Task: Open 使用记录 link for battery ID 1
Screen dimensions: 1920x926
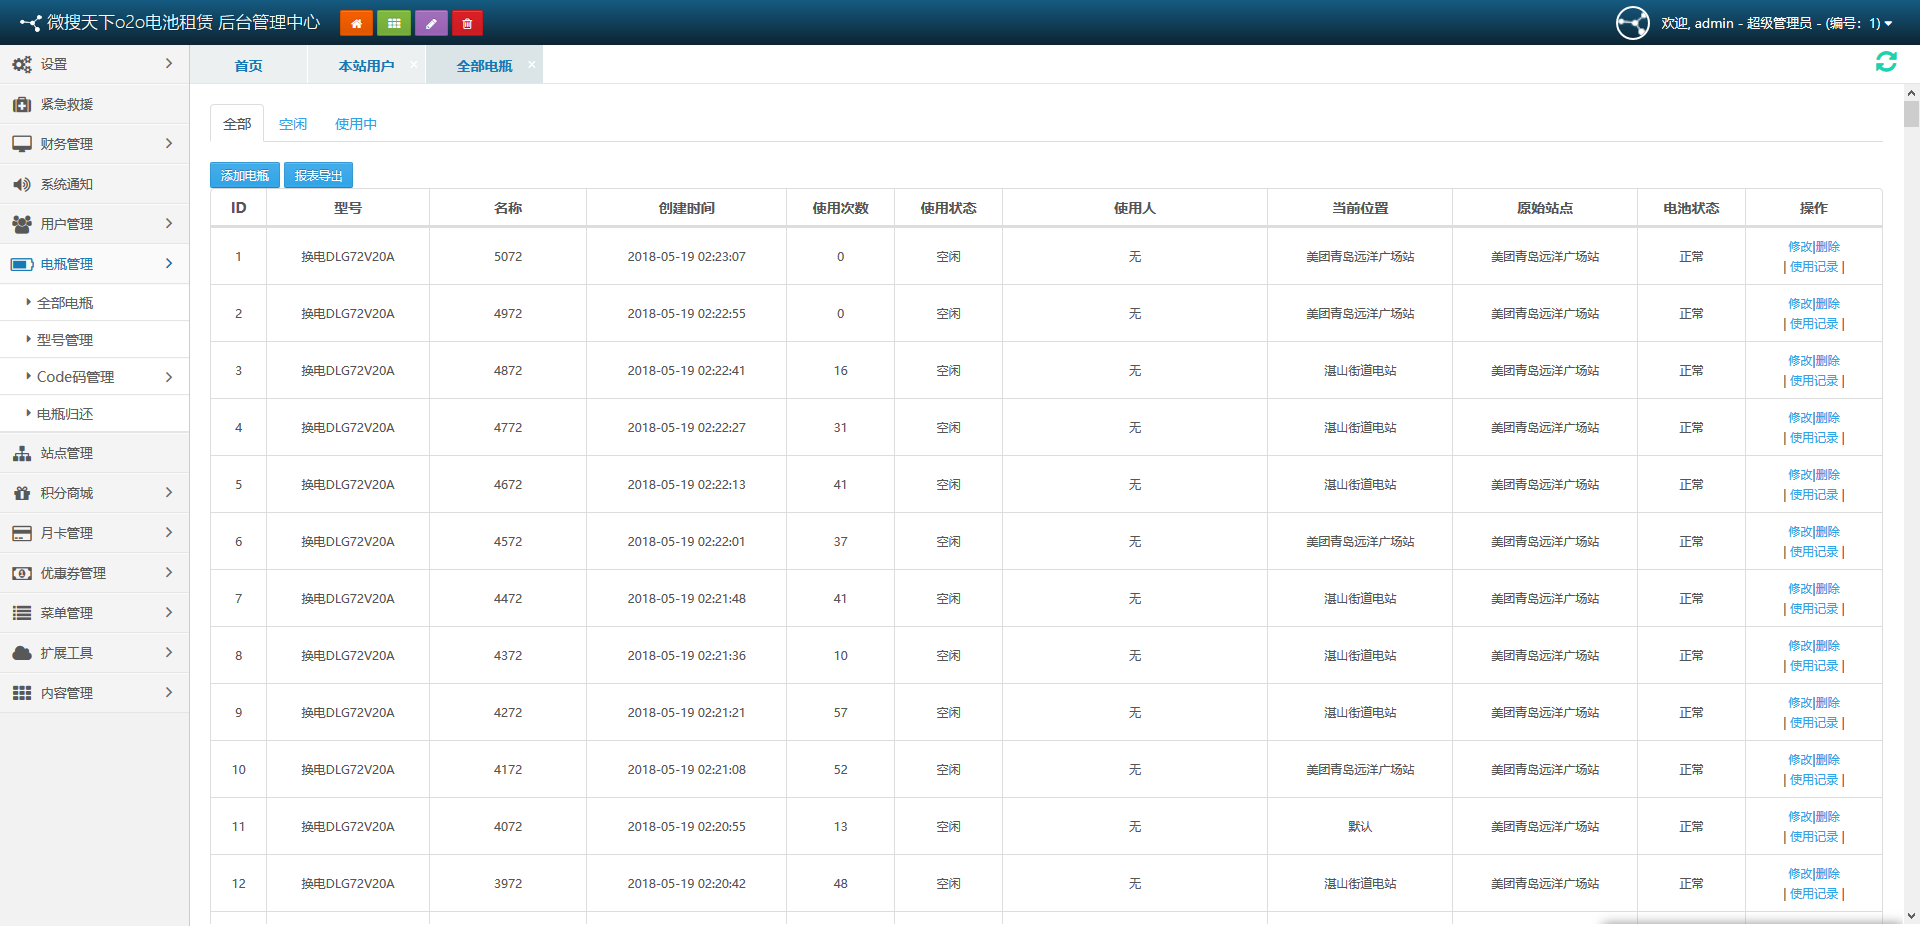Action: [1814, 267]
